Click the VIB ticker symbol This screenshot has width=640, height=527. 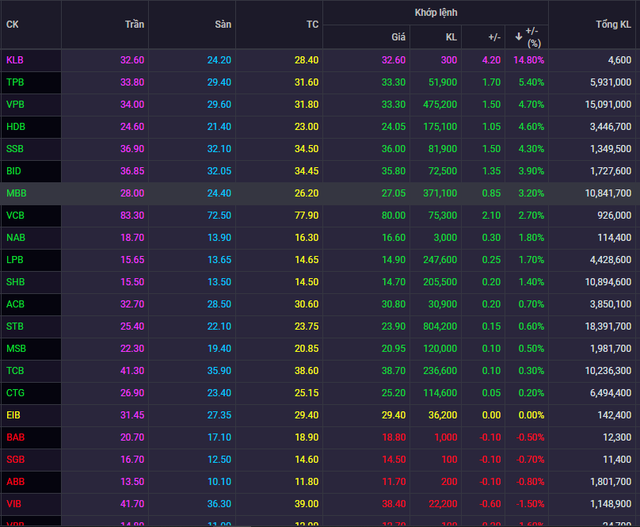14,503
